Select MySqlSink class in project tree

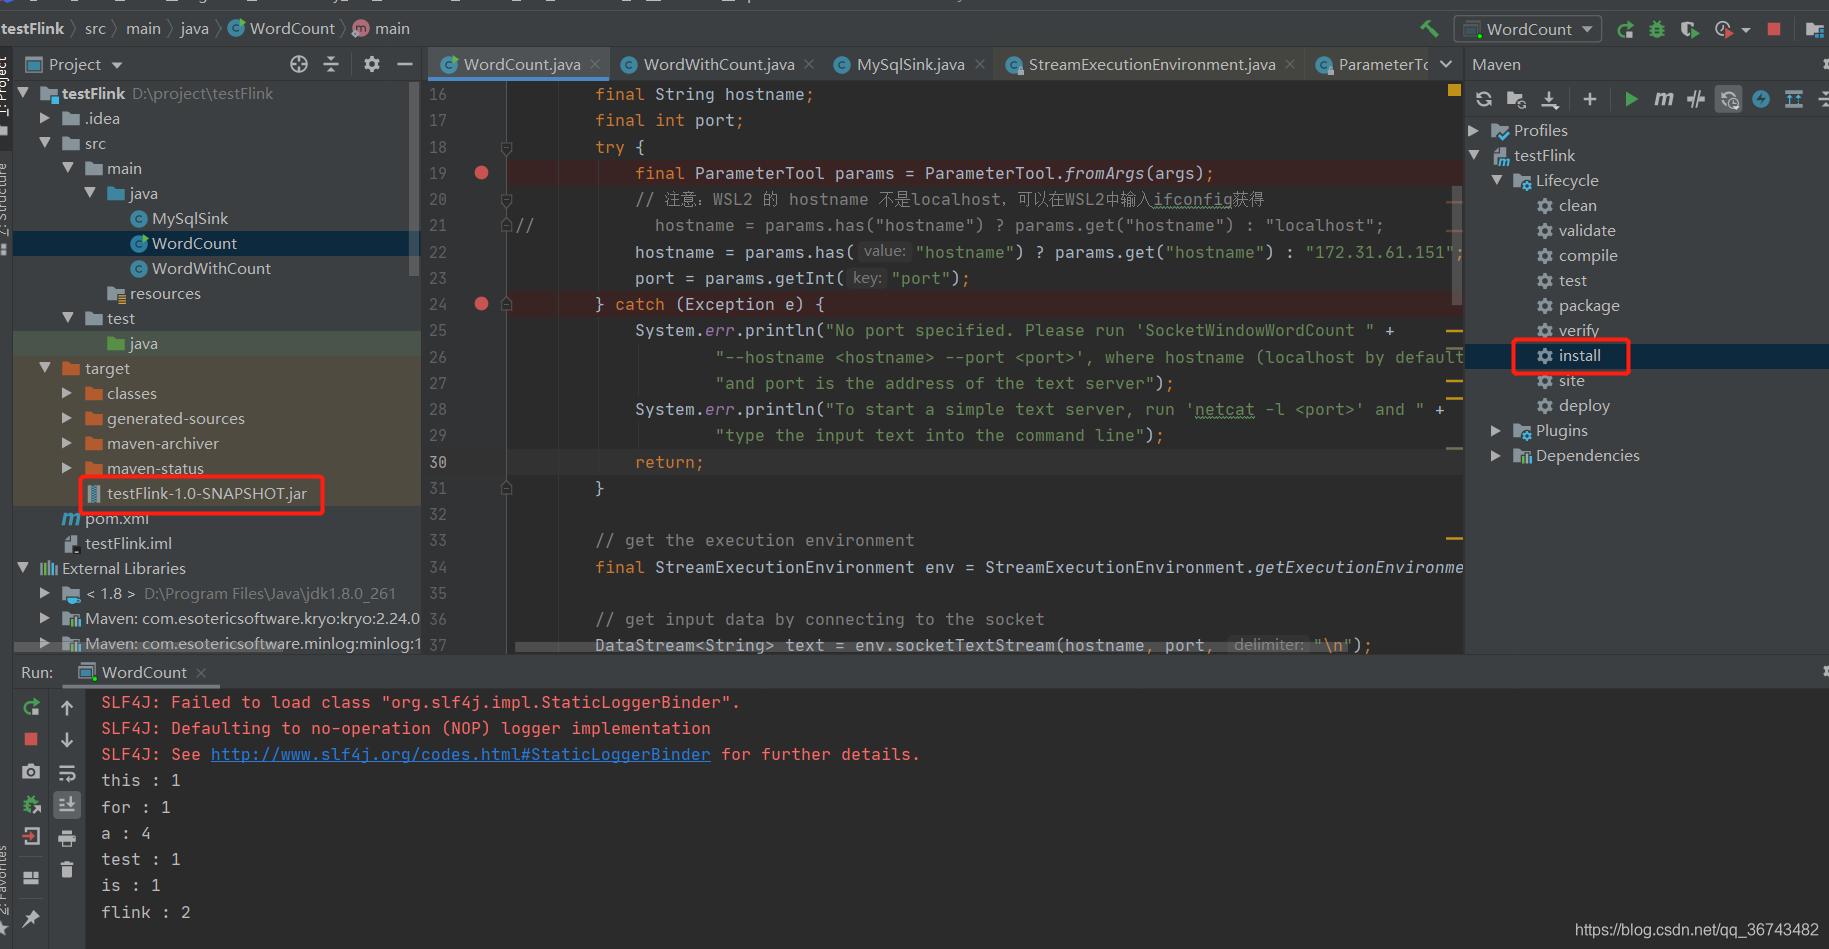190,218
